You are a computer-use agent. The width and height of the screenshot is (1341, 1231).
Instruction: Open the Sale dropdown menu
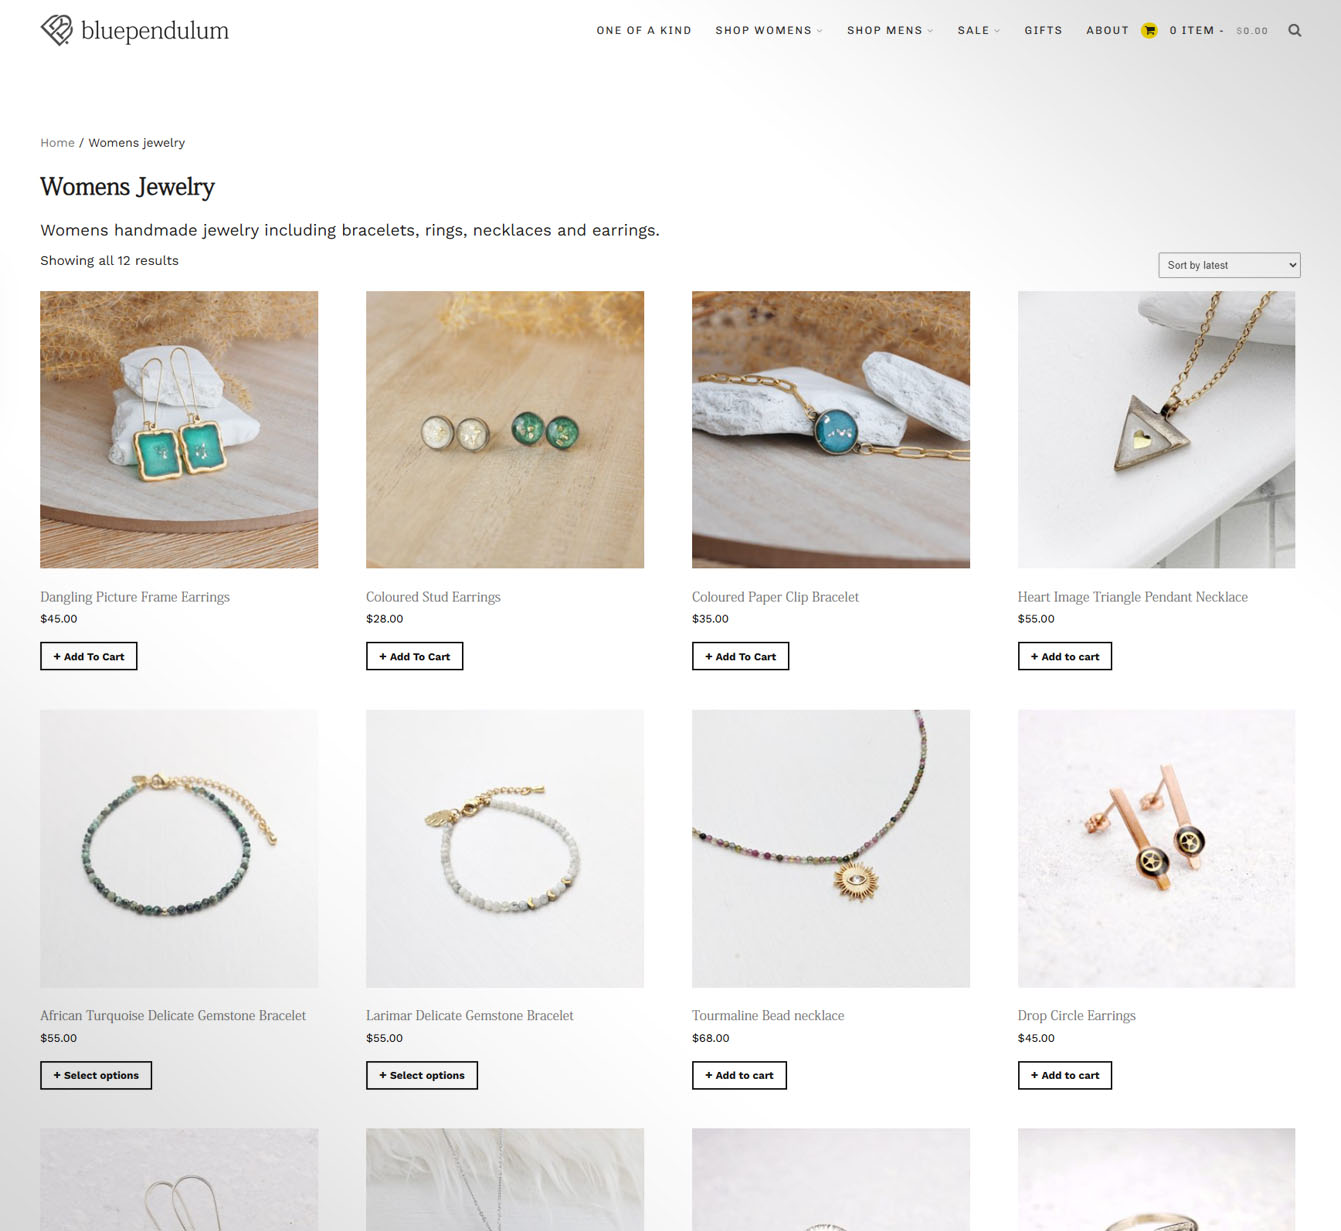coord(978,31)
